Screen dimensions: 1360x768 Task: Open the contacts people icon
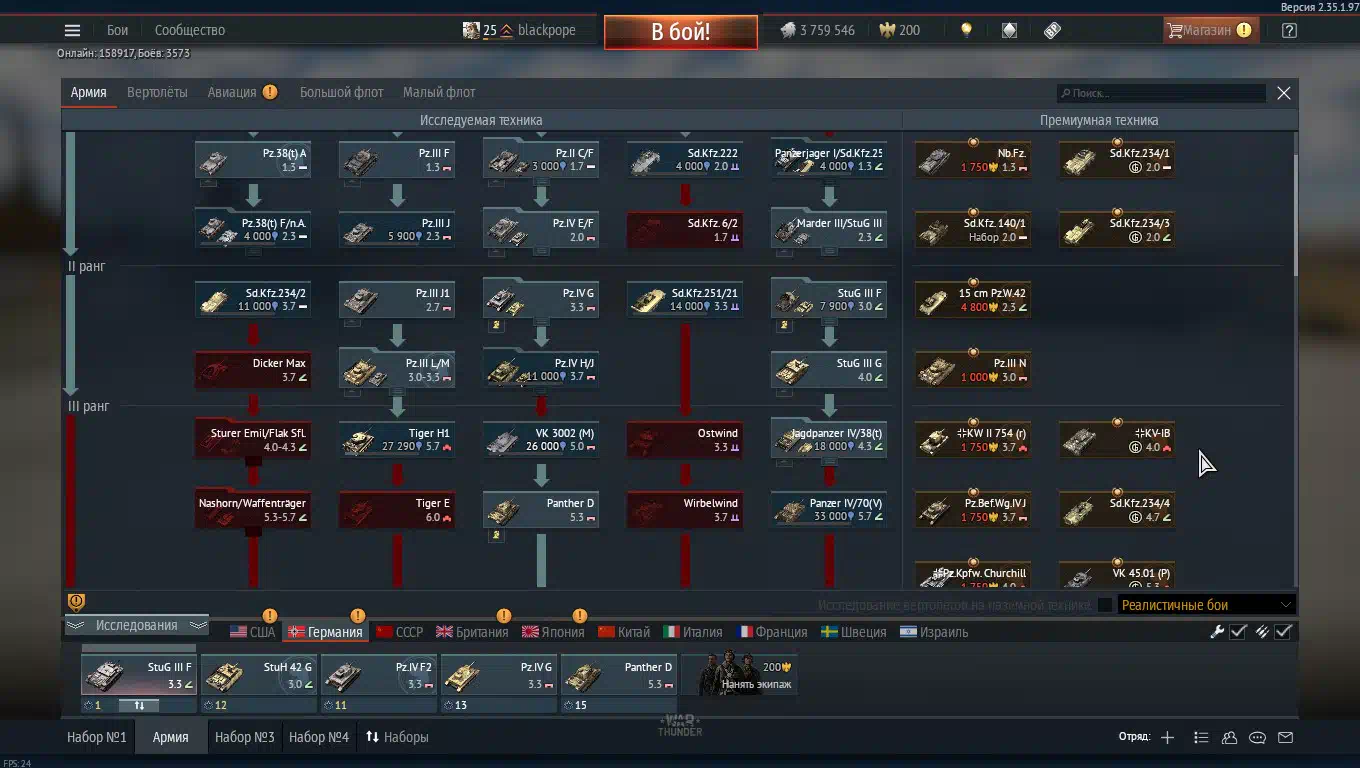point(1229,737)
